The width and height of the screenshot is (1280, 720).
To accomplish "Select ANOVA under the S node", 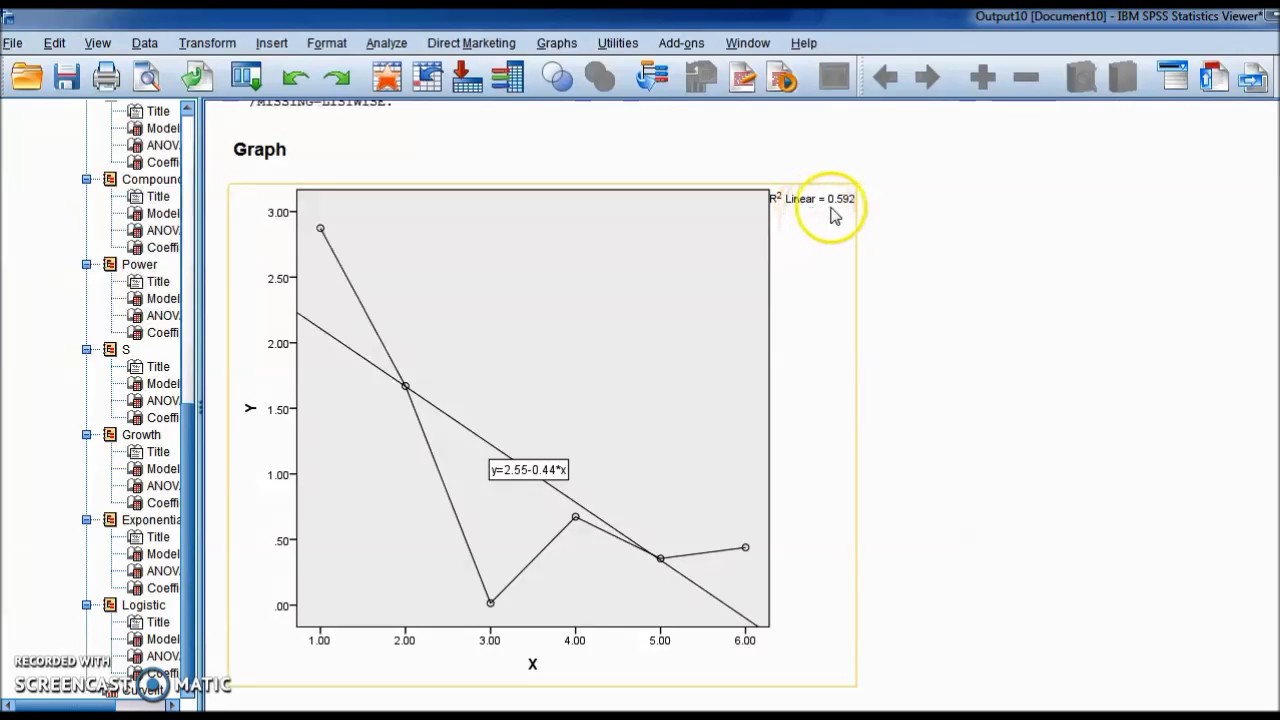I will [x=163, y=401].
